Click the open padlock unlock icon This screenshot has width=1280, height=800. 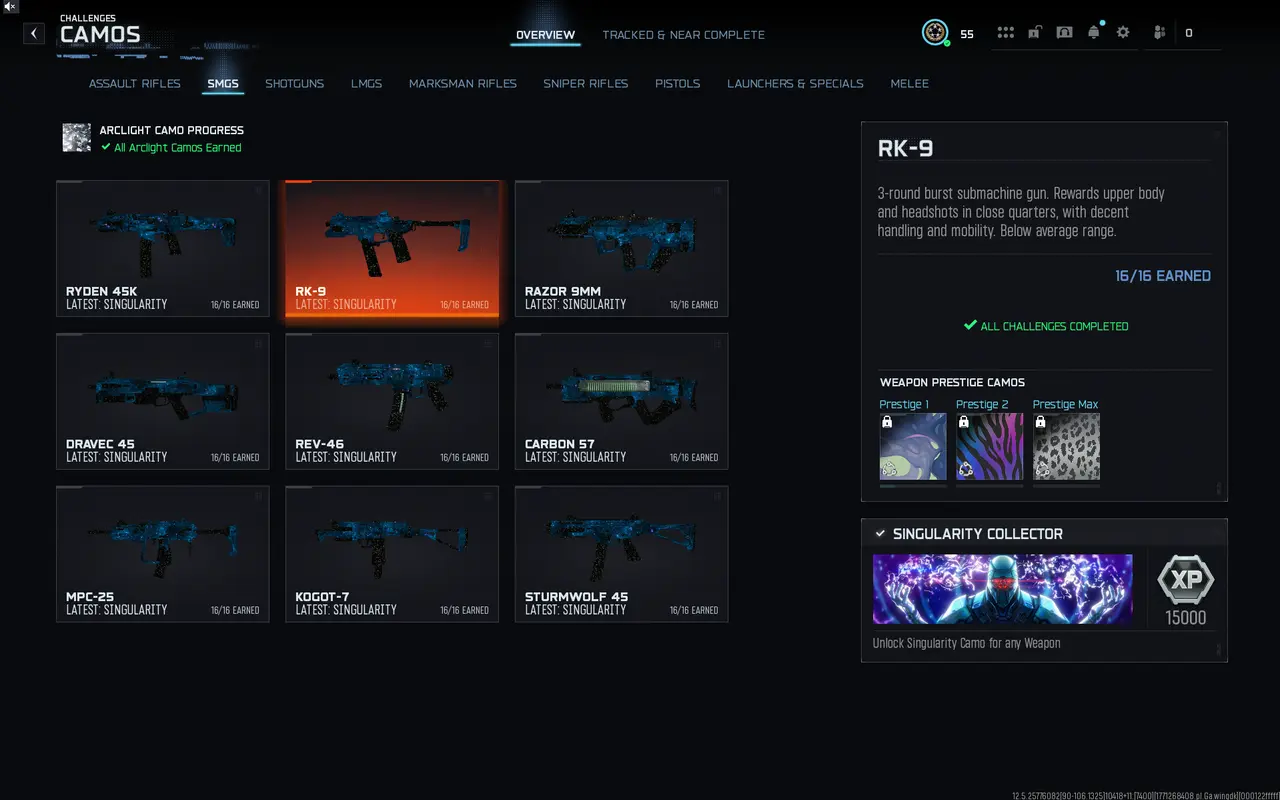(1035, 33)
